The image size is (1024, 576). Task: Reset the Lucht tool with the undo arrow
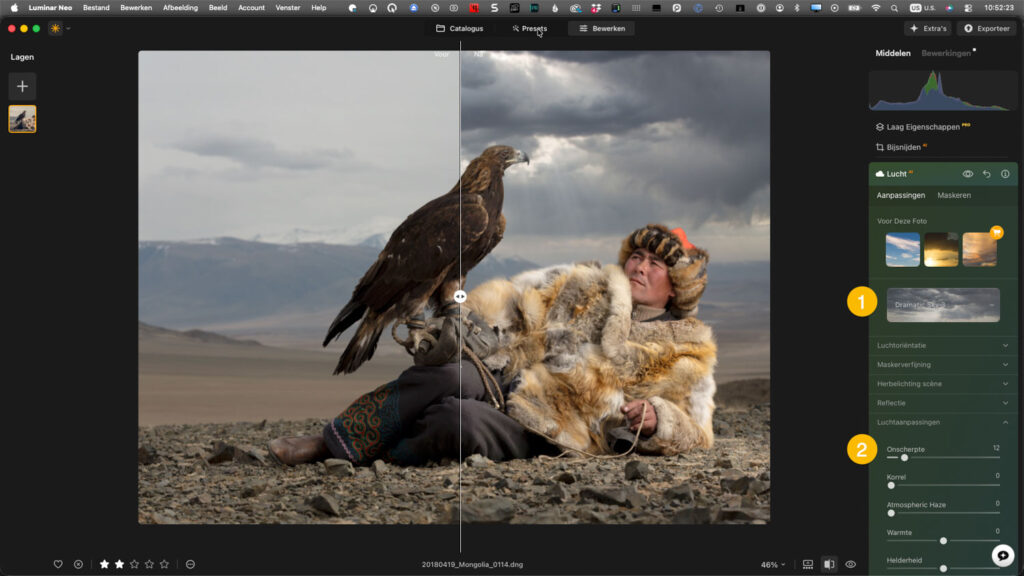[987, 174]
